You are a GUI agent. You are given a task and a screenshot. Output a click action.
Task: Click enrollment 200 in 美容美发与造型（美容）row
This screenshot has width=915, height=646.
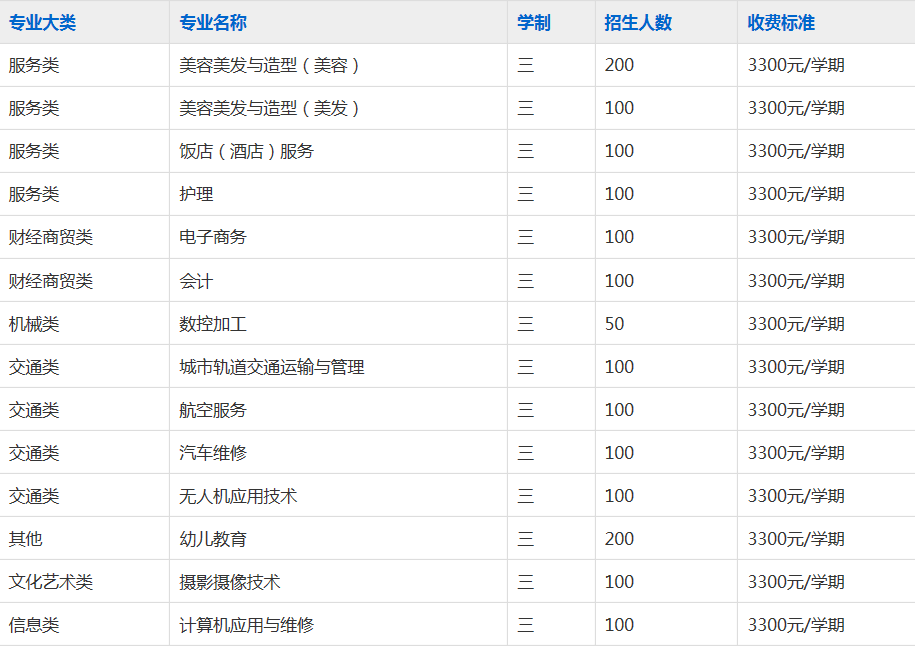point(619,65)
